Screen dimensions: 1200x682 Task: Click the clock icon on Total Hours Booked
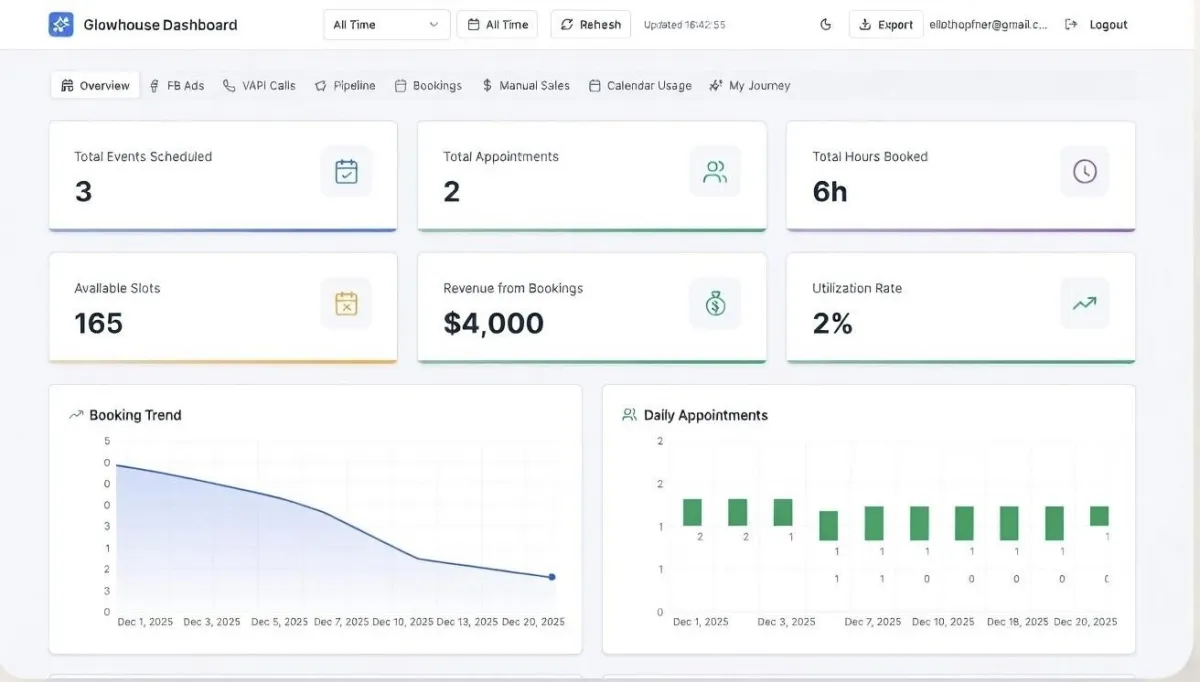point(1084,171)
